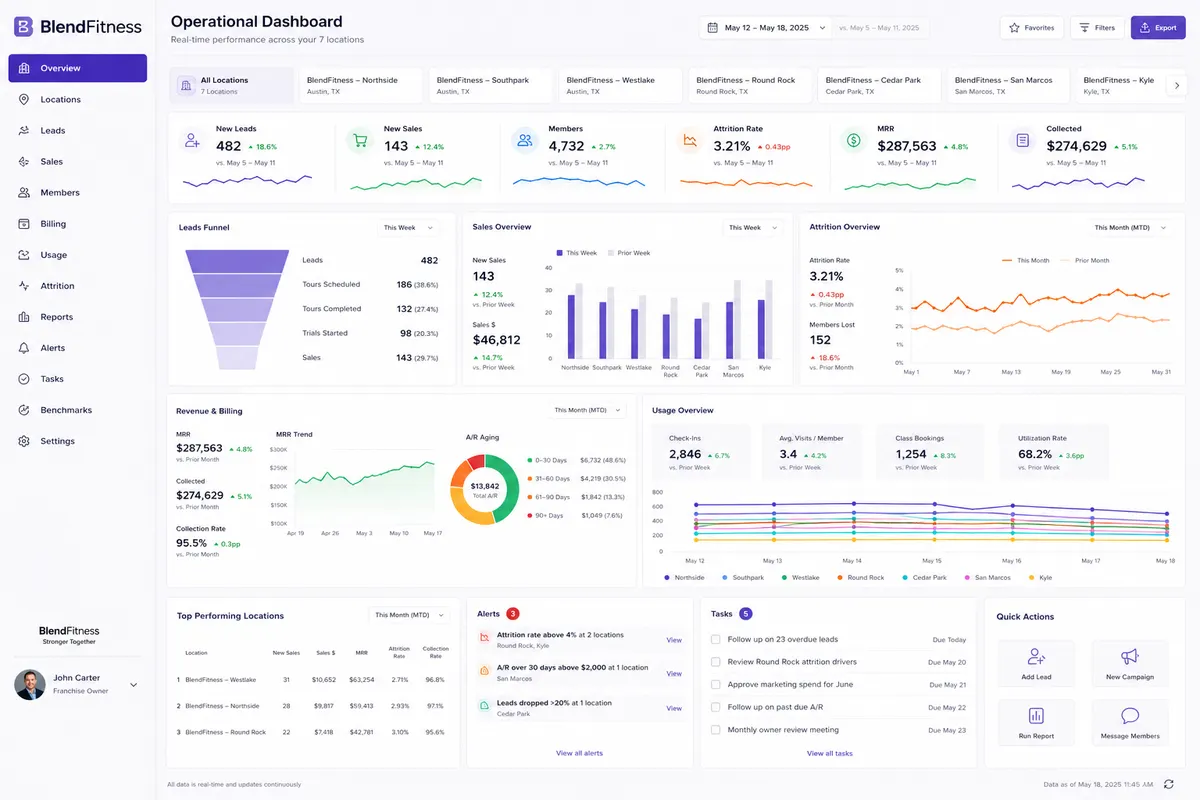Click the Settings gear icon in sidebar
The height and width of the screenshot is (800, 1200).
coord(24,441)
